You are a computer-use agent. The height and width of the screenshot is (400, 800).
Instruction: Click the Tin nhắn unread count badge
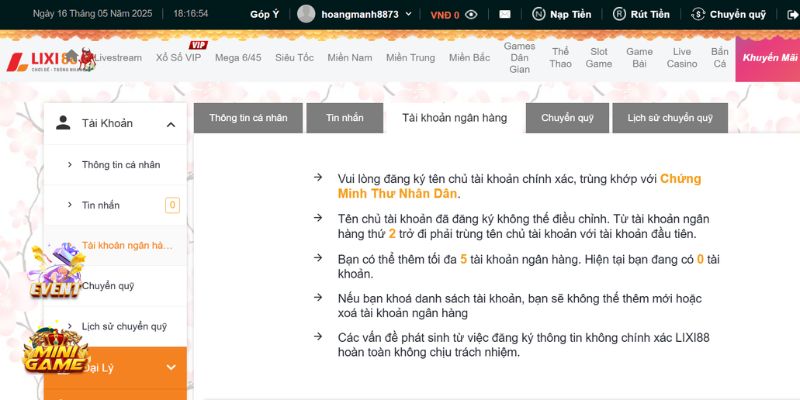coord(172,205)
